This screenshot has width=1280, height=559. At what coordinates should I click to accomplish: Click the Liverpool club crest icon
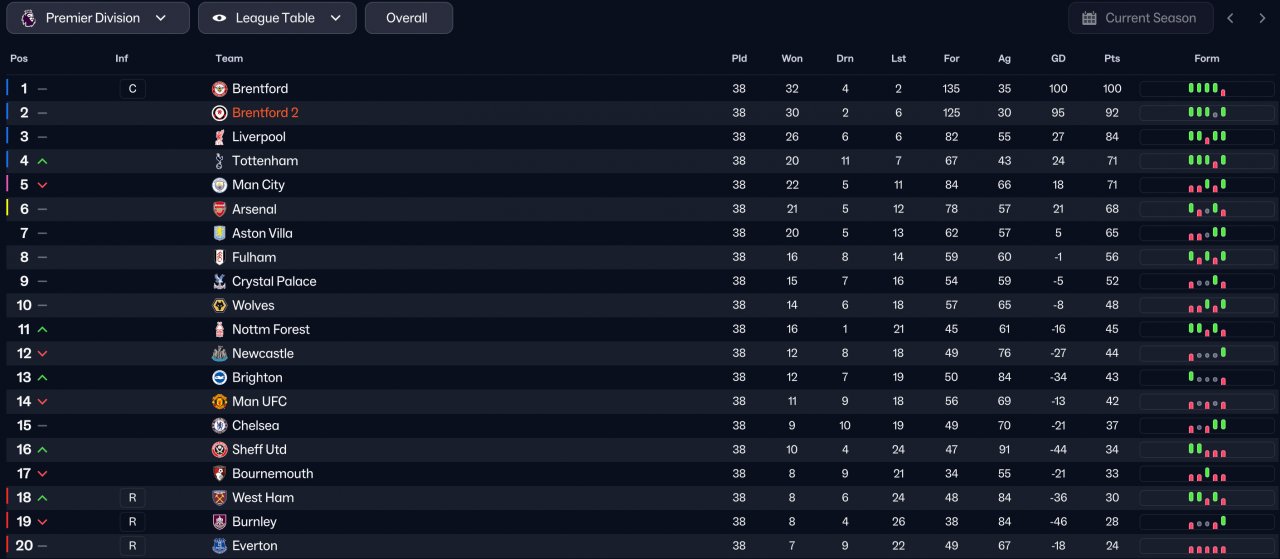[x=220, y=137]
